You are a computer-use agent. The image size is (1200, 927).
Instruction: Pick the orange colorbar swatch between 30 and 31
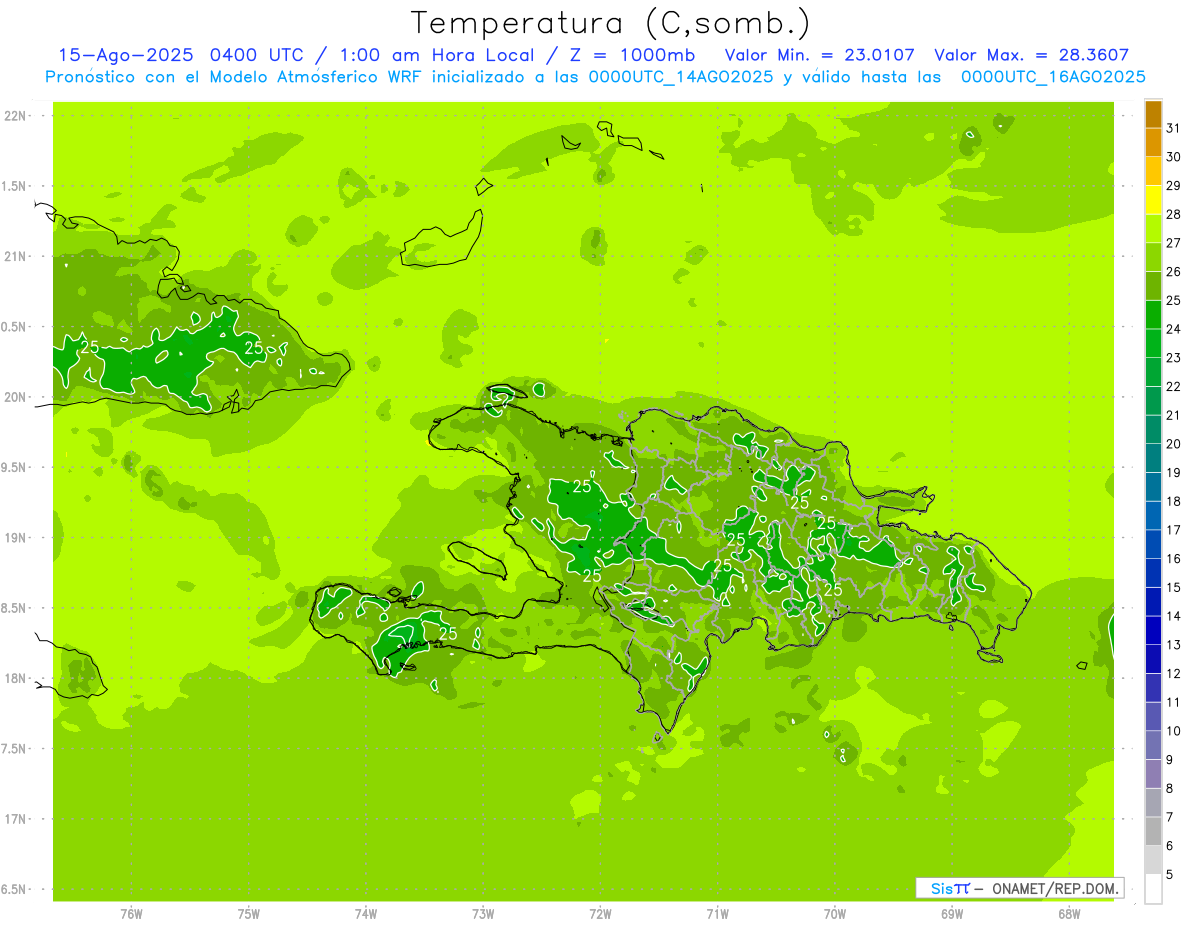point(1153,142)
